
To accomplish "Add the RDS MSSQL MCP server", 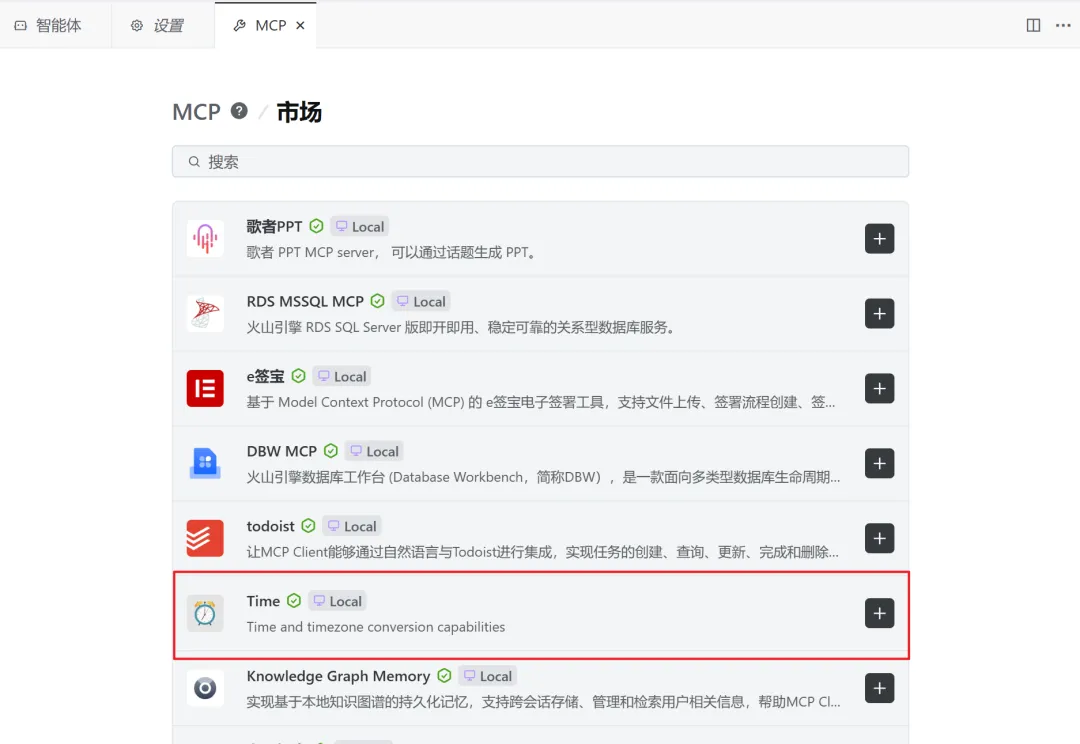I will click(x=880, y=314).
